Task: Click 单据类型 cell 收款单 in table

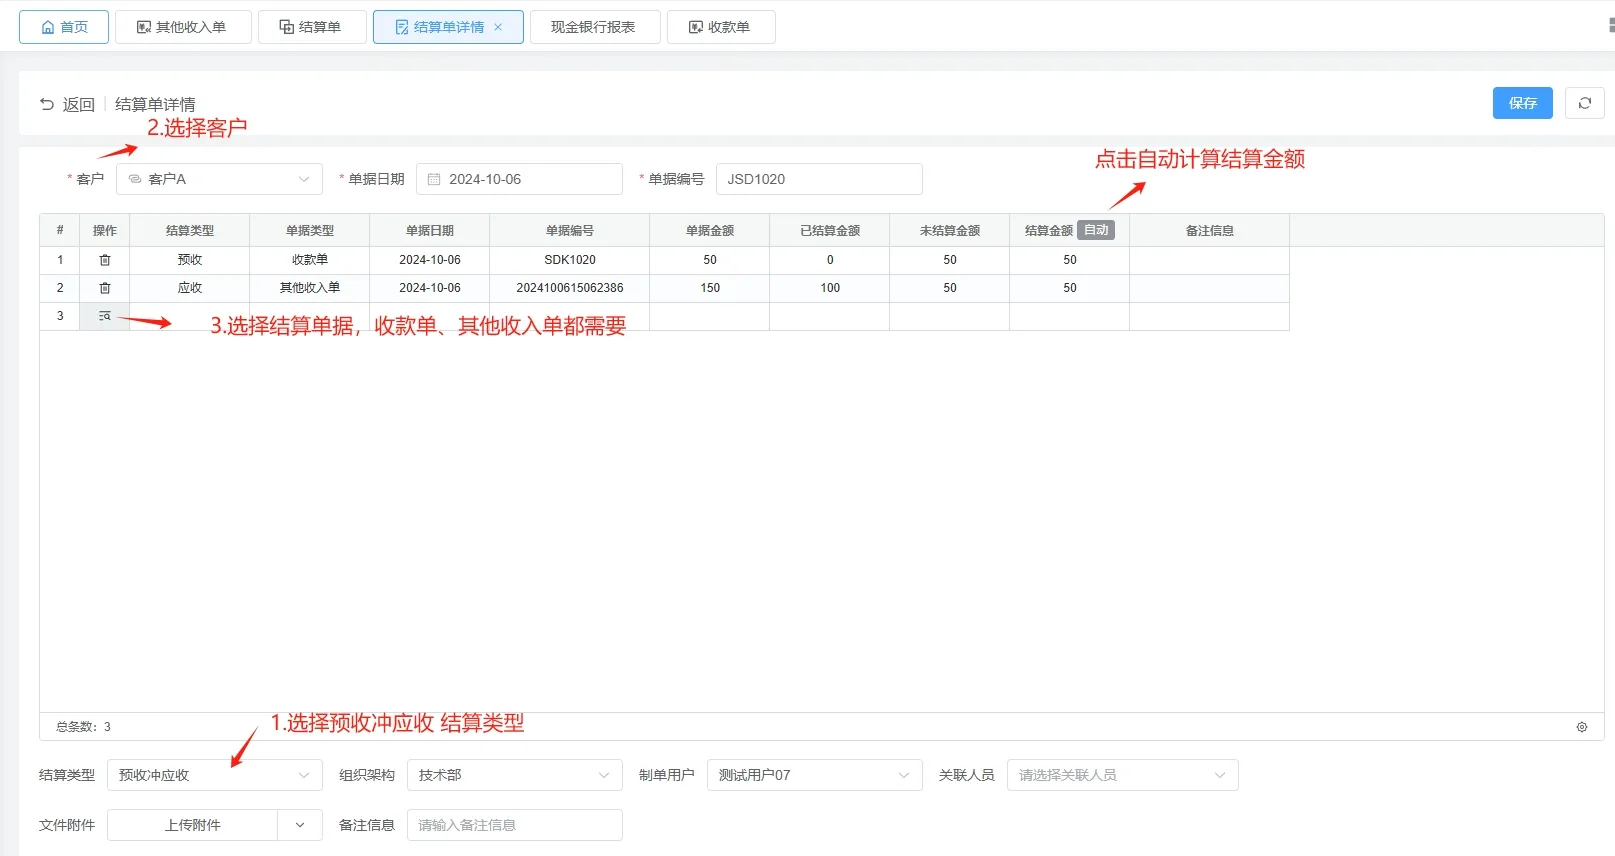Action: (x=310, y=260)
